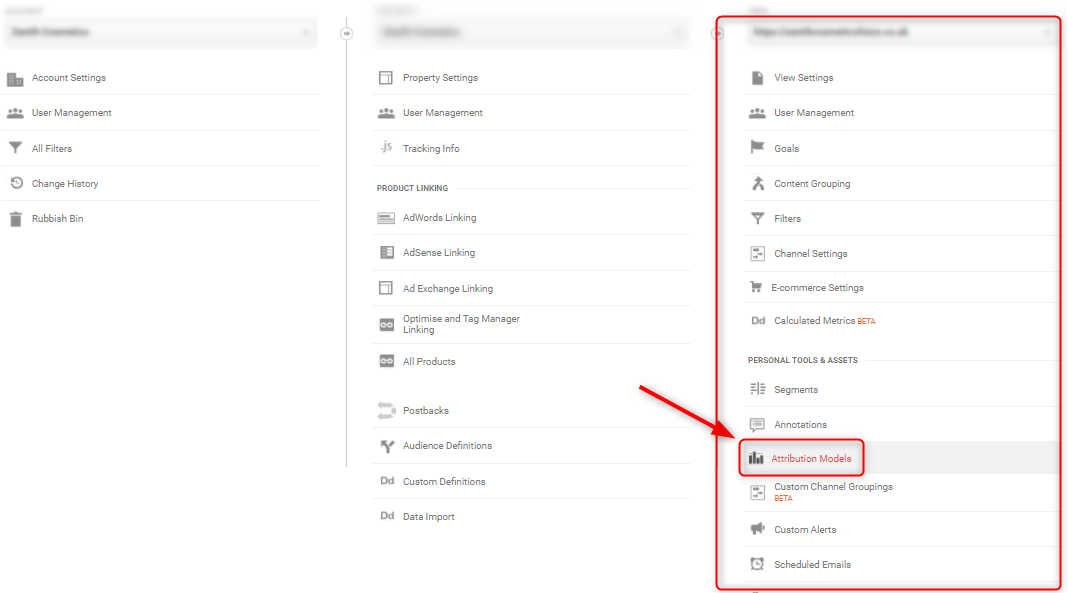The height and width of the screenshot is (593, 1068).
Task: Click the E-commerce Settings cart icon
Action: pyautogui.click(x=756, y=287)
